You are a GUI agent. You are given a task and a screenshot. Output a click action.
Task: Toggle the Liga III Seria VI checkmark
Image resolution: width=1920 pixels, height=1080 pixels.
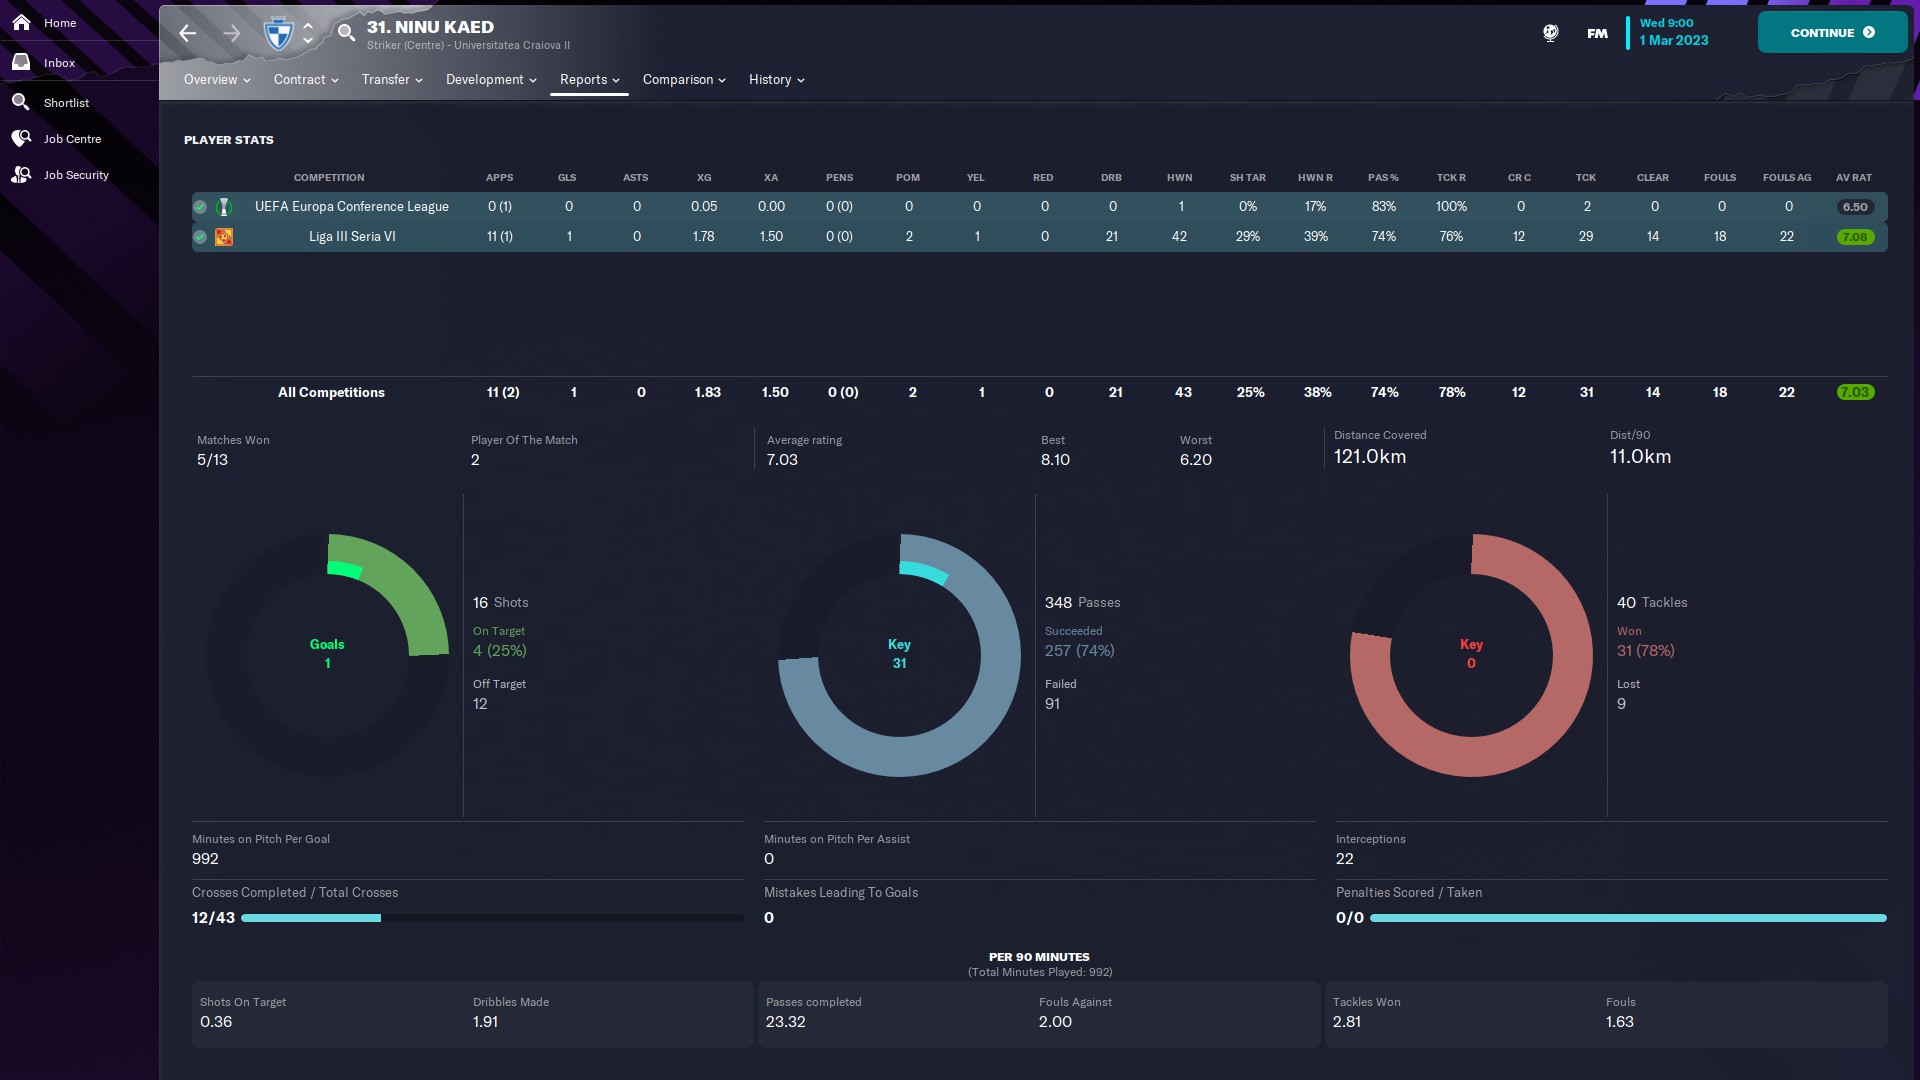point(200,237)
